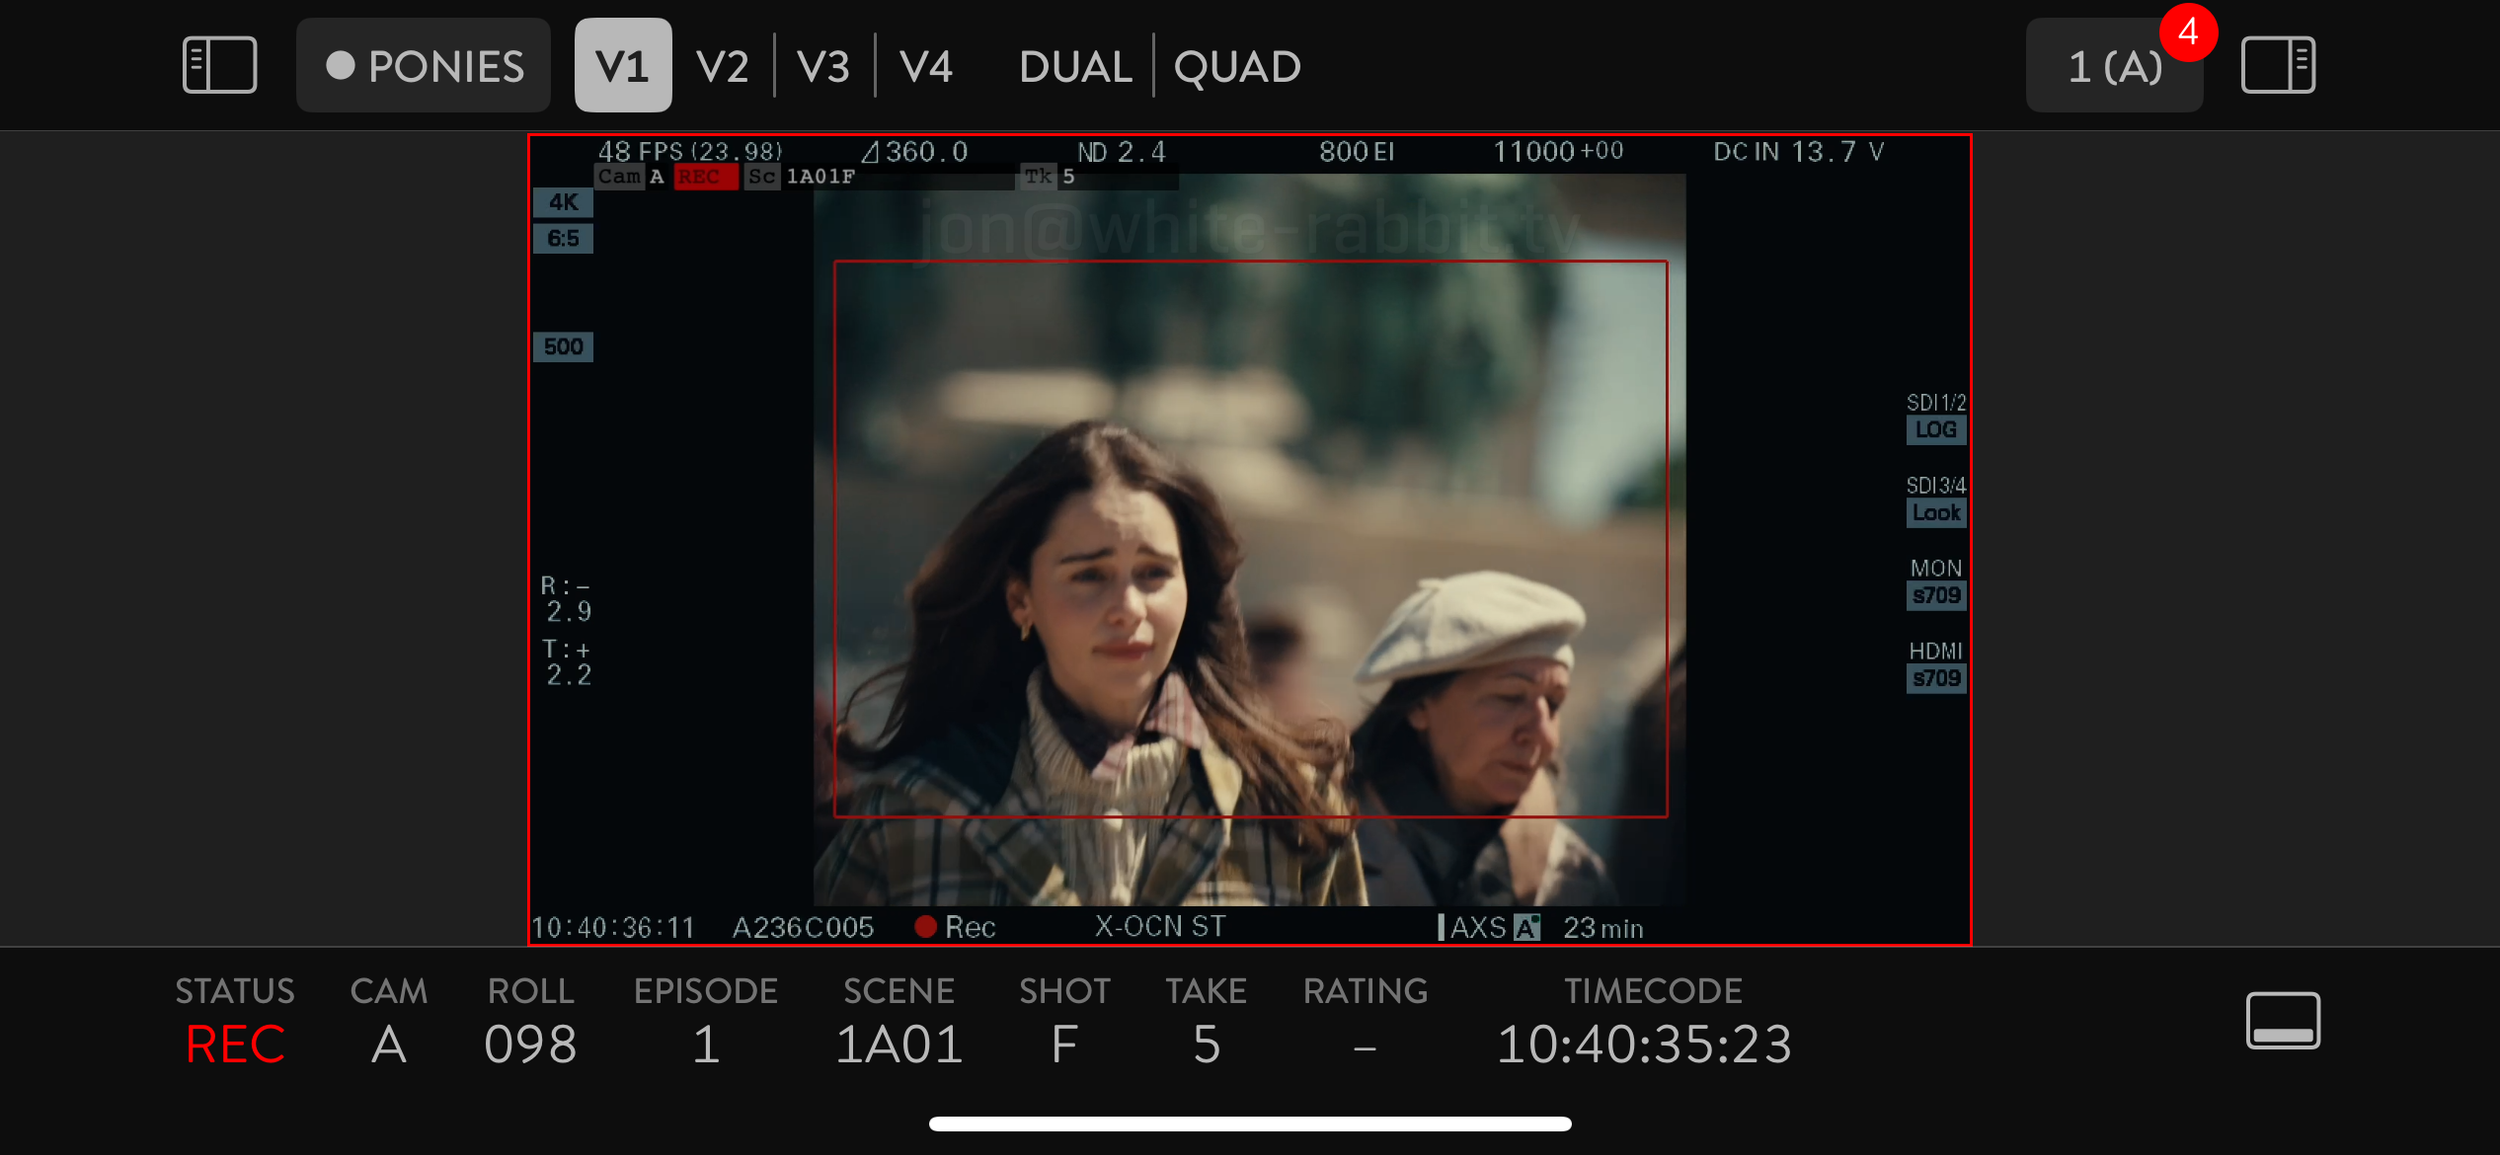Screen dimensions: 2500x1155
Task: Tap the red notification badge showing 4
Action: 2188,32
